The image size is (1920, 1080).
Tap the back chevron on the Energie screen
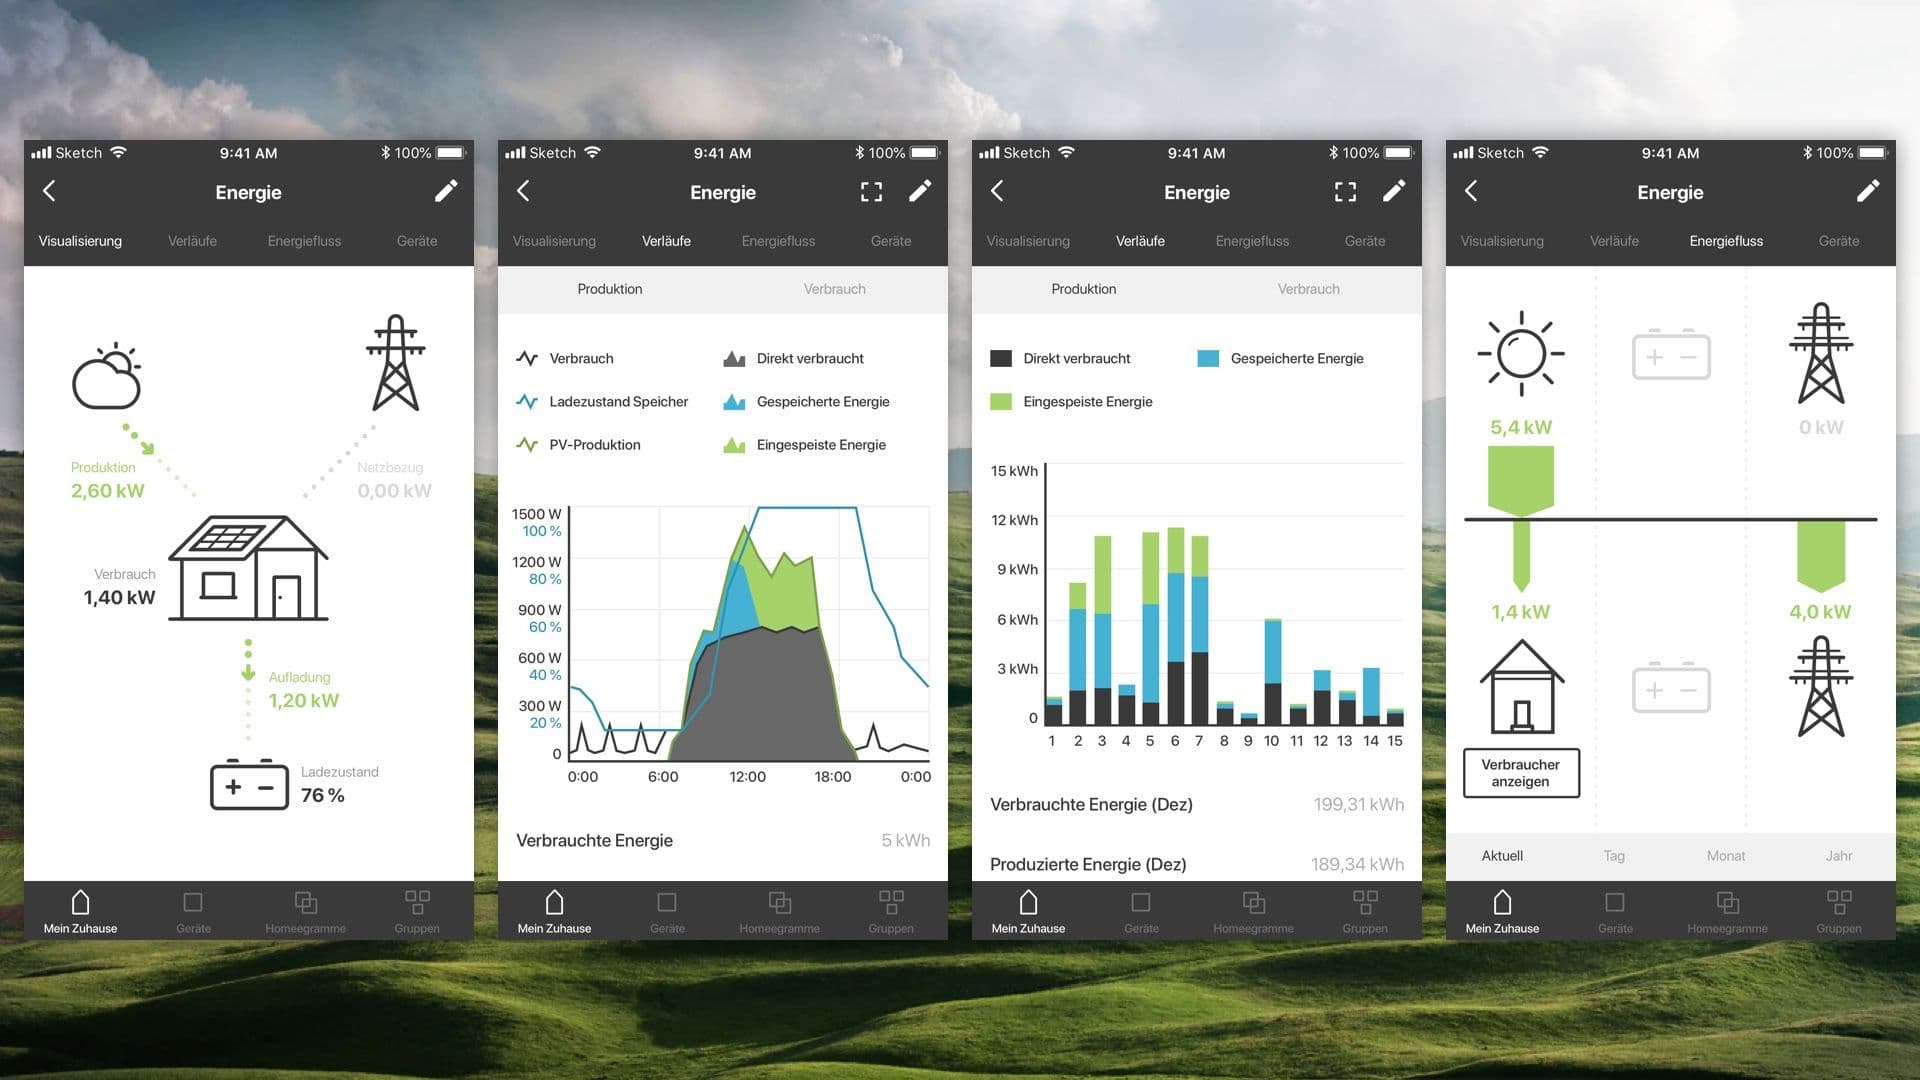coord(50,191)
